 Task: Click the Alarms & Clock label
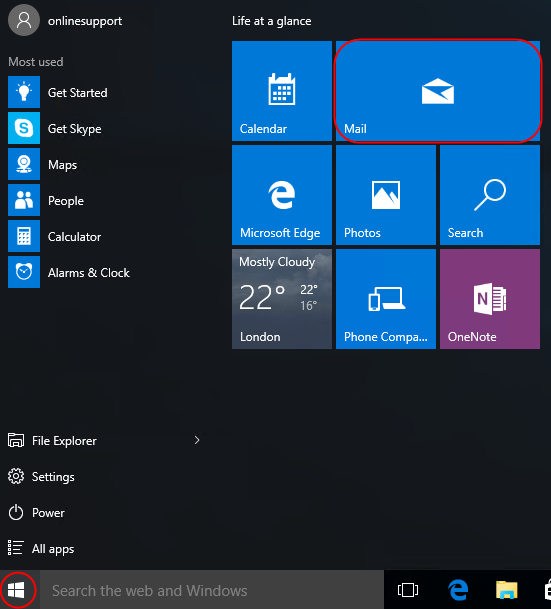click(x=89, y=273)
